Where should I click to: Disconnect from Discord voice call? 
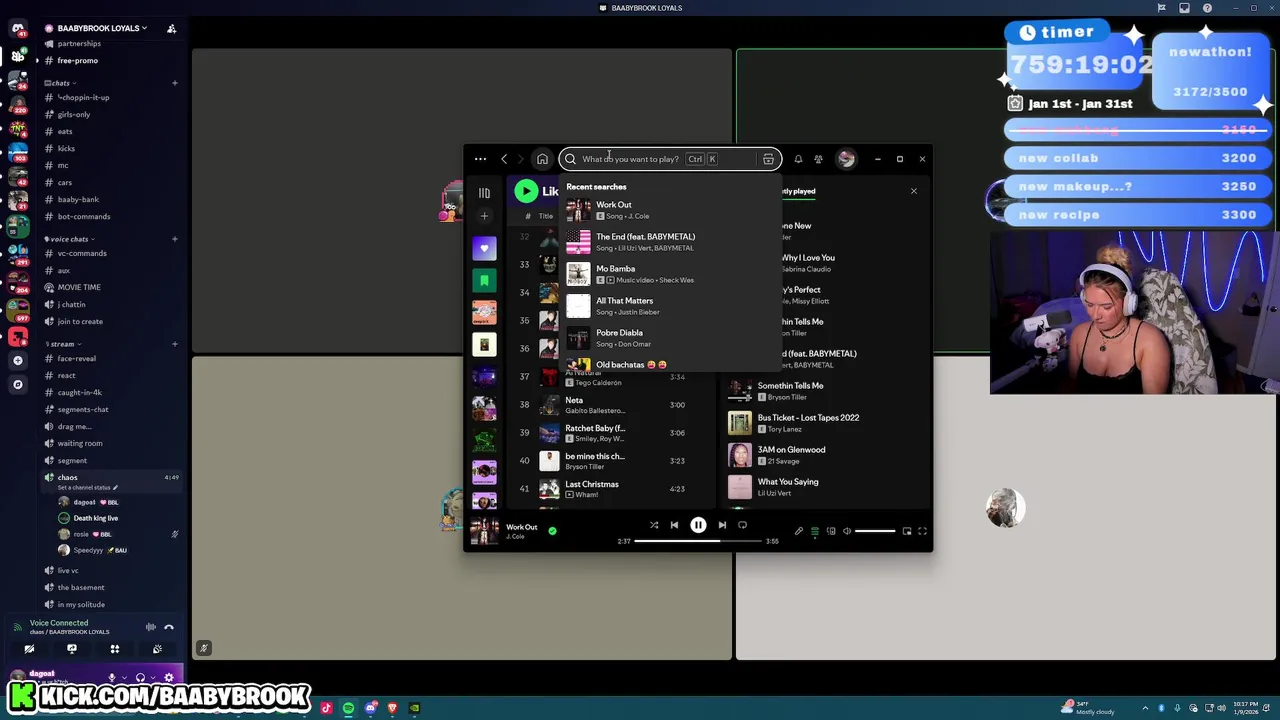[x=169, y=627]
